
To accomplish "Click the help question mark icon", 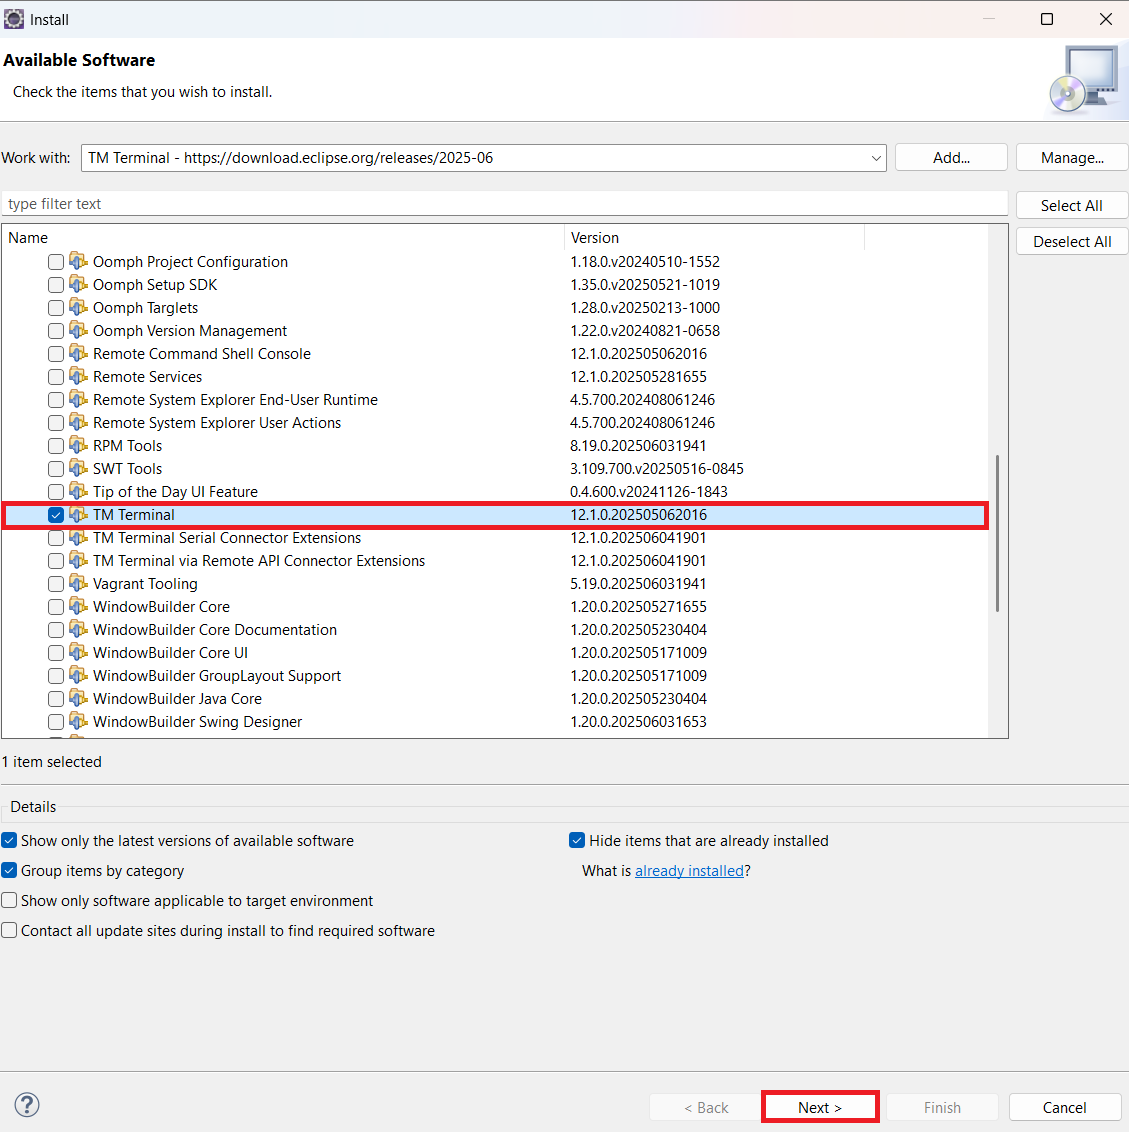I will [28, 1105].
